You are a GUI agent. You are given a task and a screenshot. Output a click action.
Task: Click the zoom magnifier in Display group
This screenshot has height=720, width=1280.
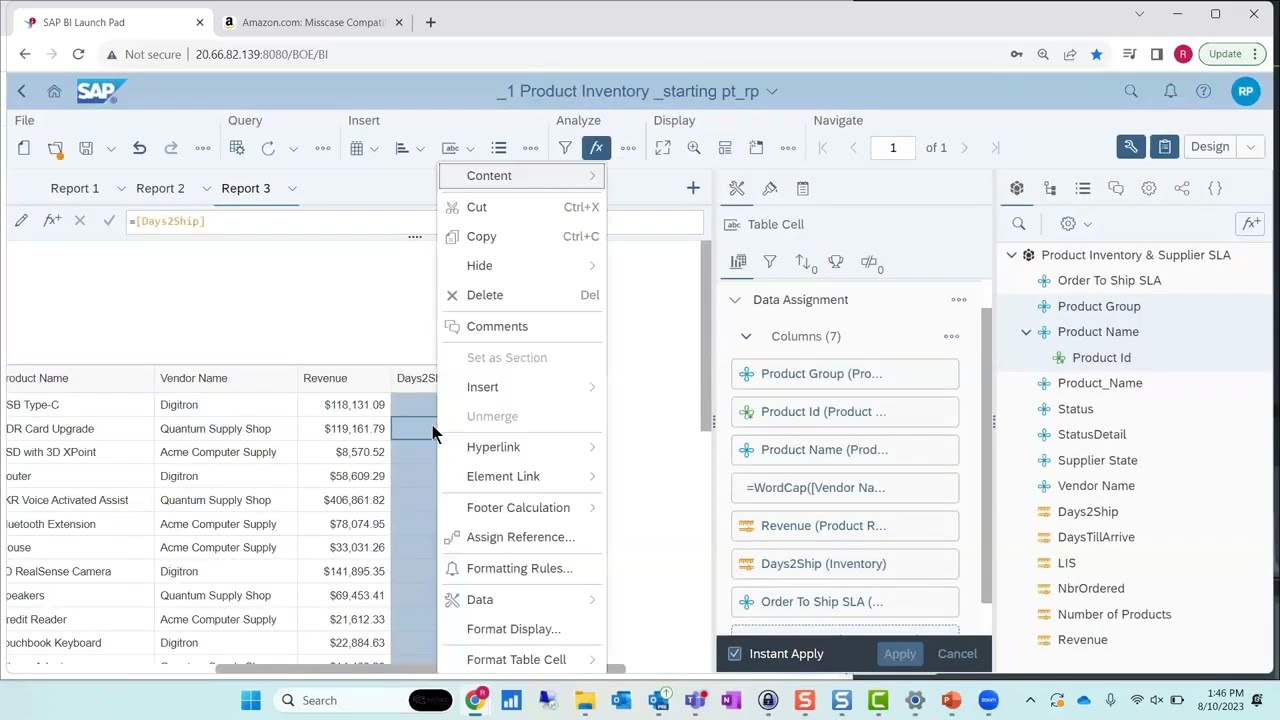click(693, 148)
